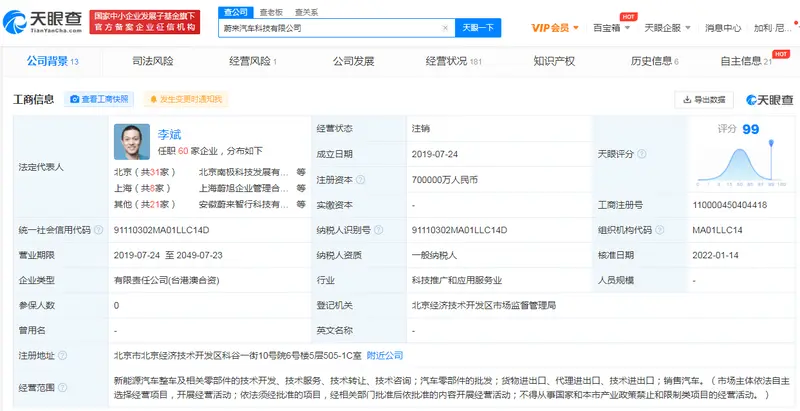
Task: Click the TianYanCha logo at top left
Action: (x=42, y=22)
